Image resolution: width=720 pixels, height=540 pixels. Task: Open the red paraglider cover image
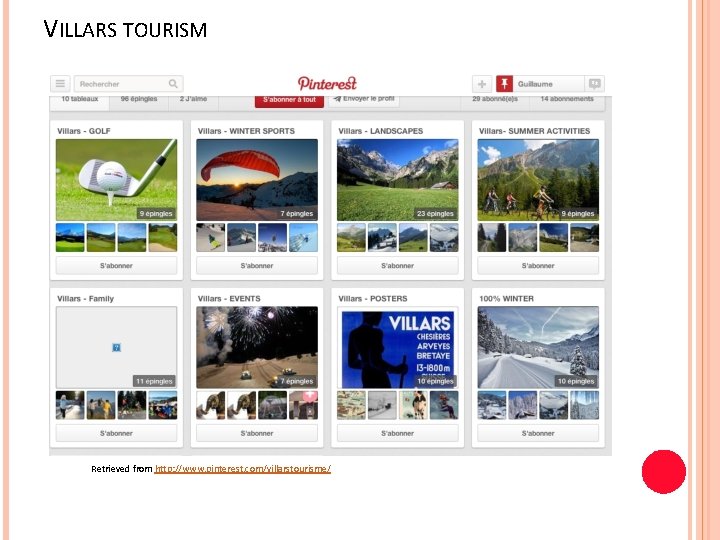tap(257, 180)
